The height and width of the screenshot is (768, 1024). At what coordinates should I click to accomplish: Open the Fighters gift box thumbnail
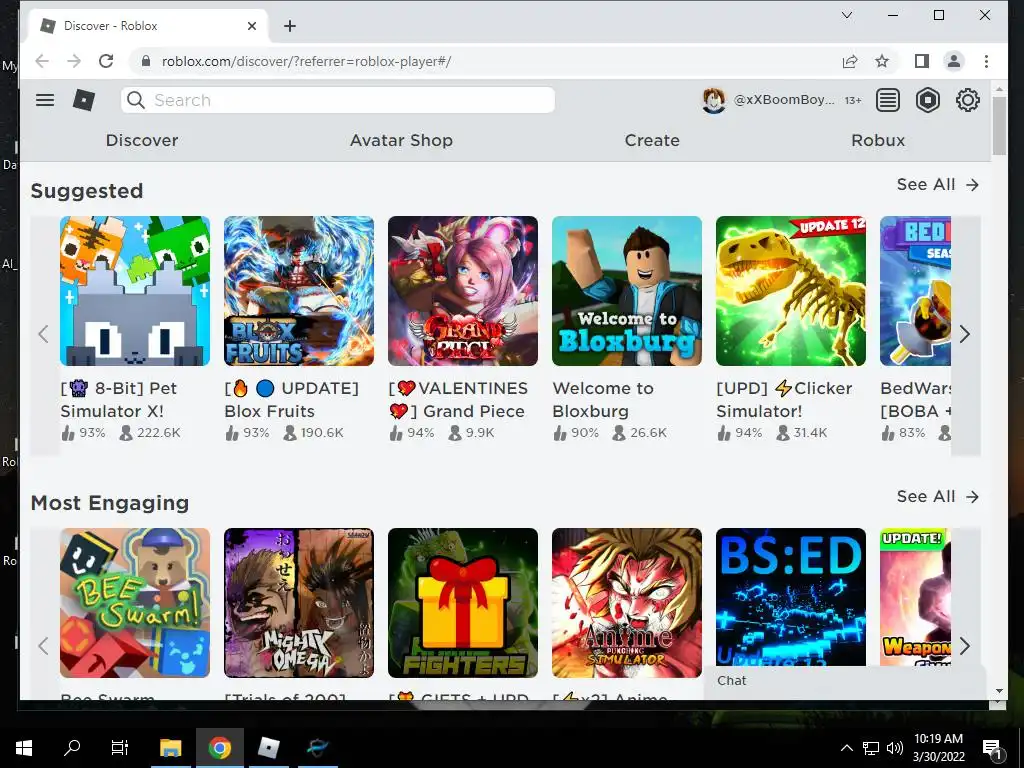(x=463, y=603)
